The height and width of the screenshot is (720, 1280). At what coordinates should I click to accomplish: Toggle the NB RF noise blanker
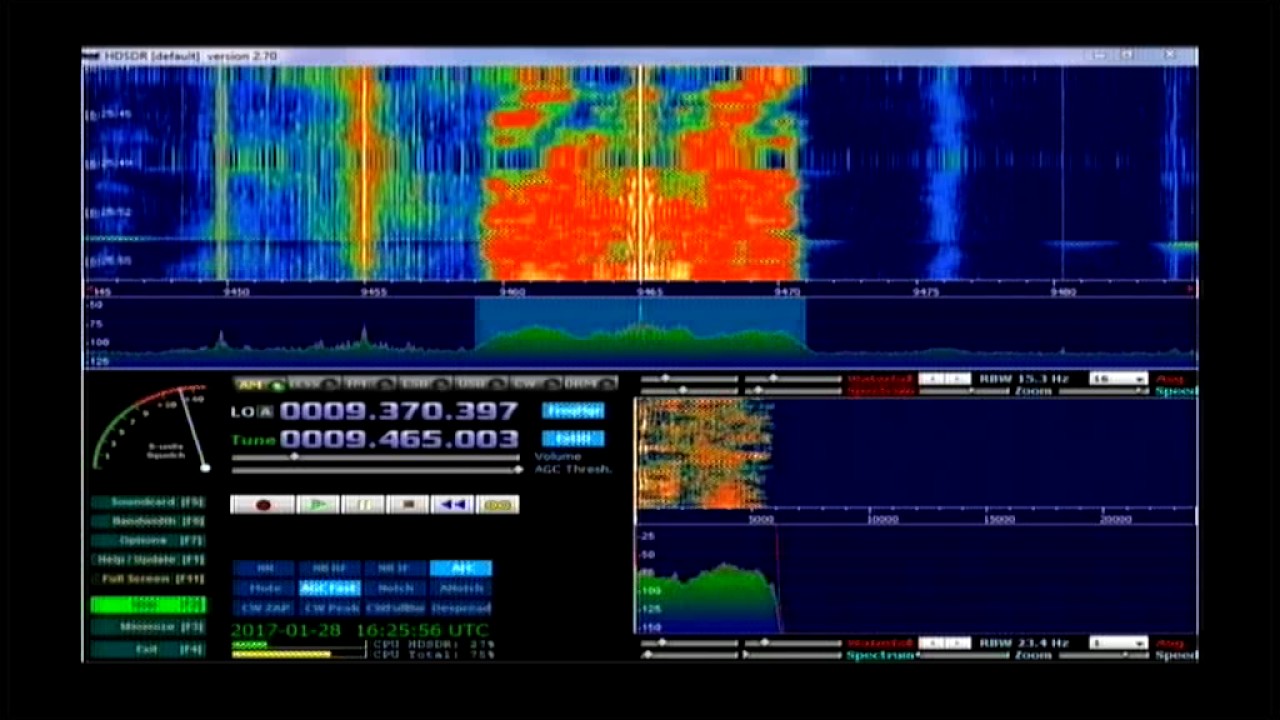pos(330,568)
